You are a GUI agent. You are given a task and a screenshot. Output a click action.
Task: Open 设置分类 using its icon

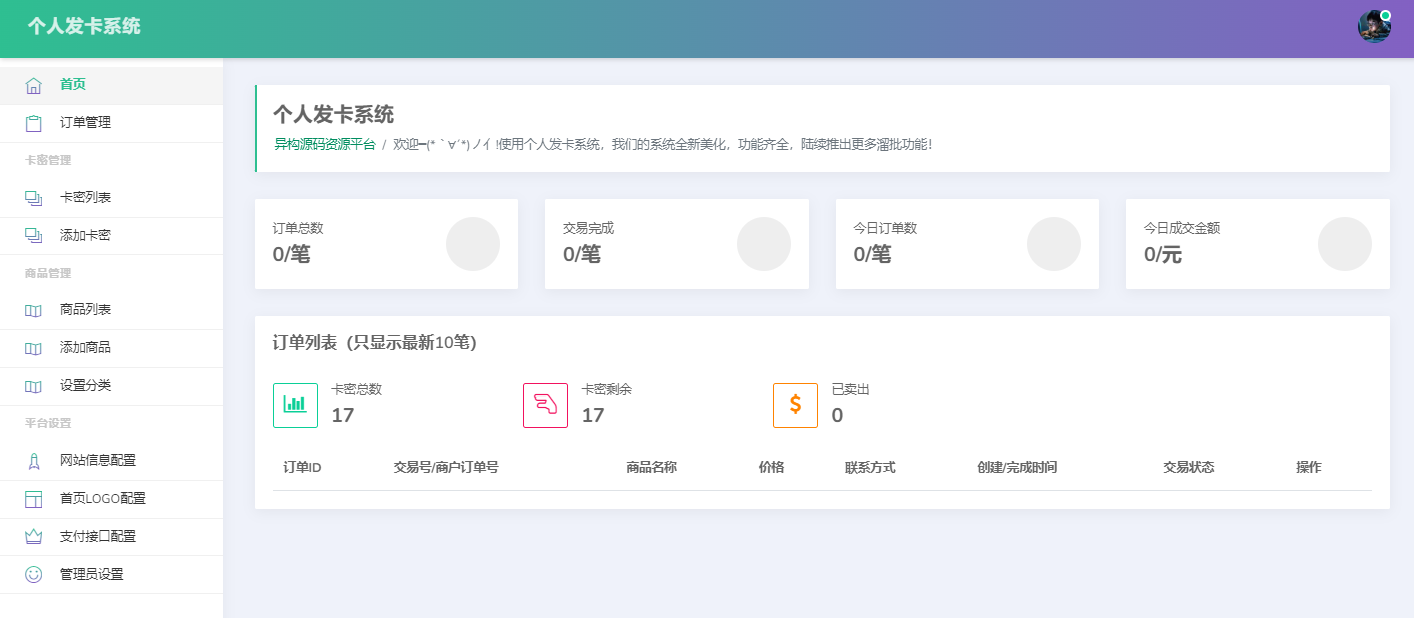click(35, 386)
